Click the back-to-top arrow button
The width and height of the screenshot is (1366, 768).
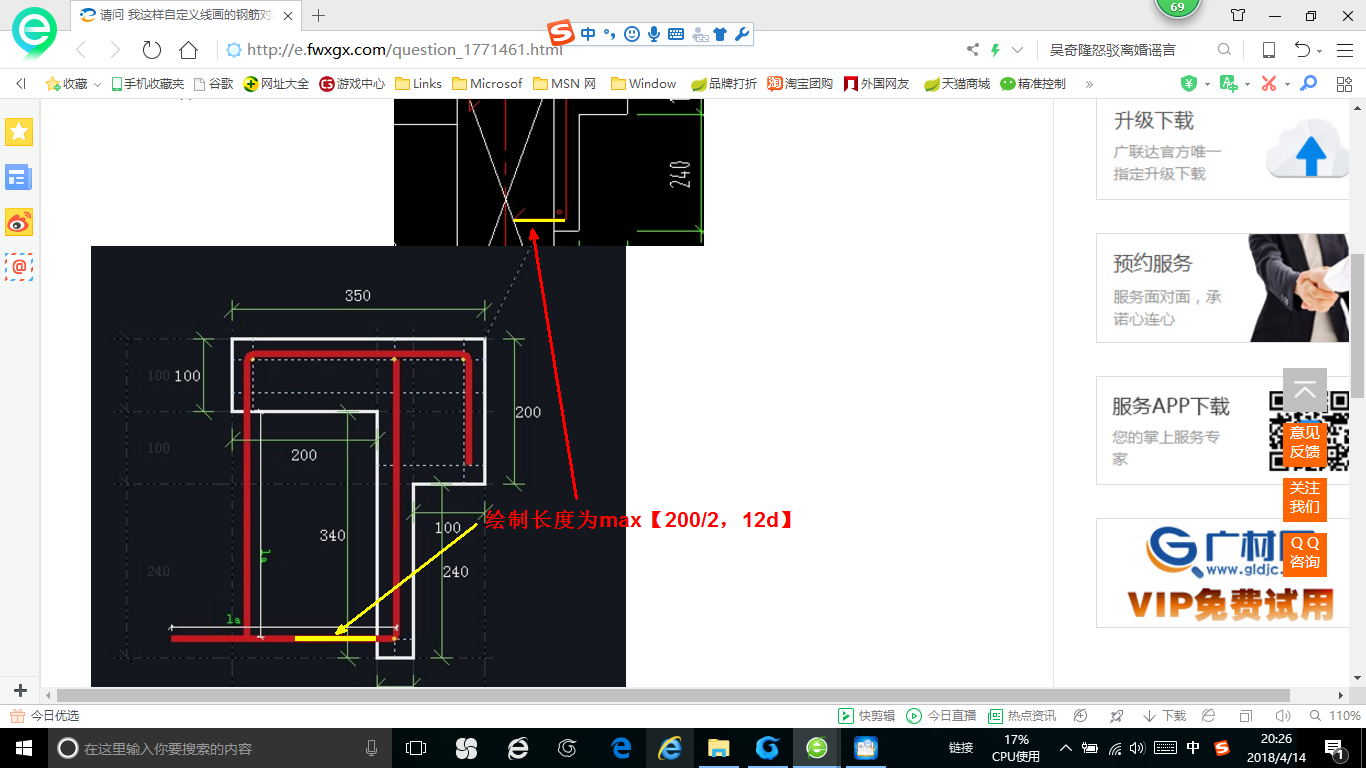[x=1305, y=391]
